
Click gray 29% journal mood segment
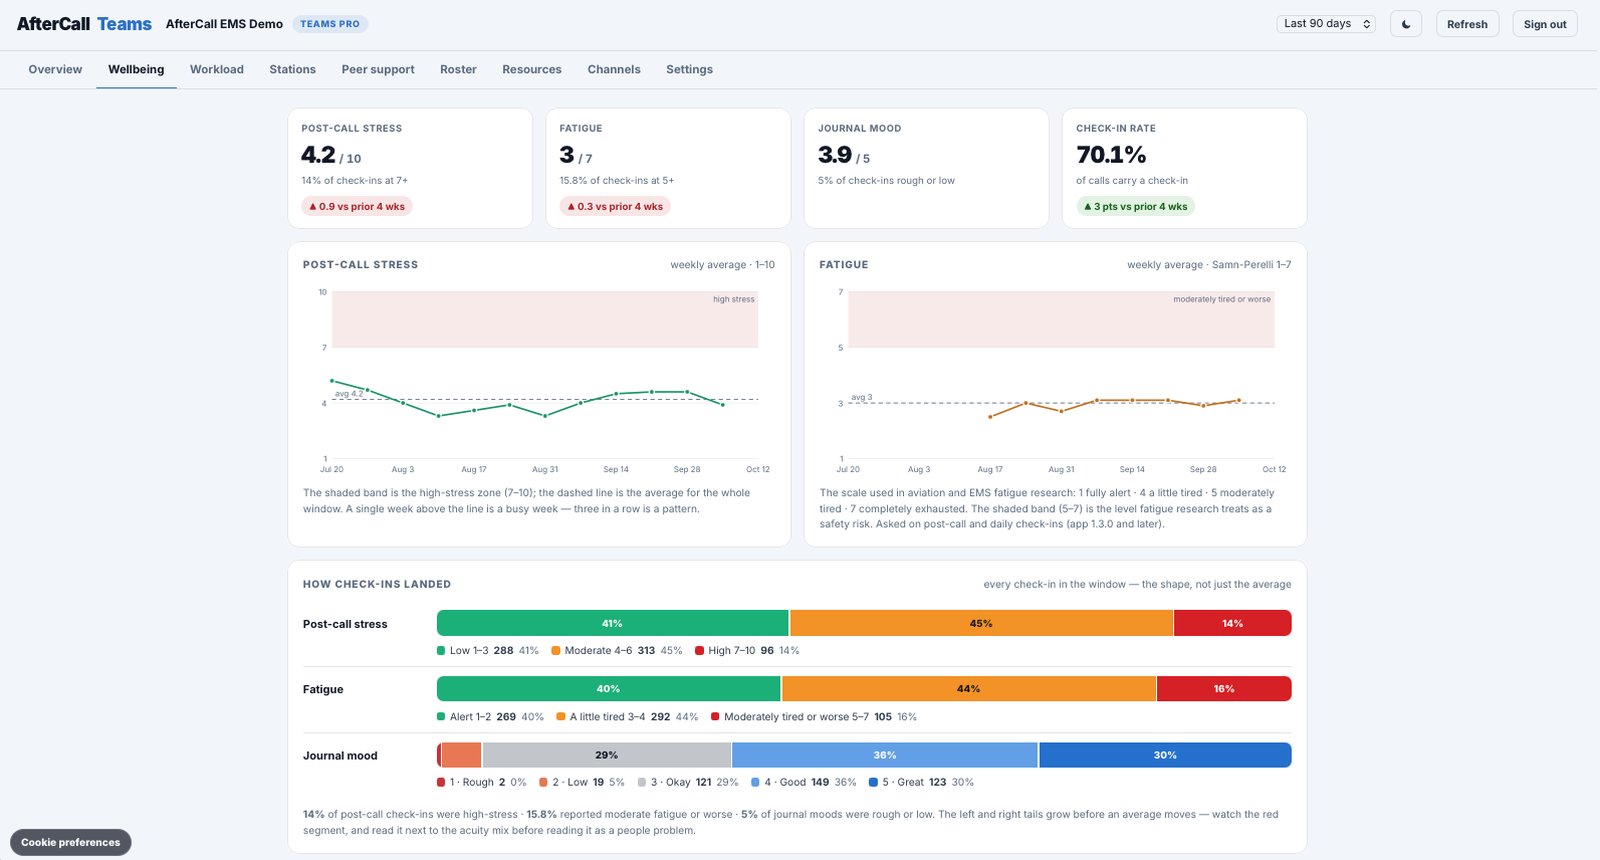point(606,755)
